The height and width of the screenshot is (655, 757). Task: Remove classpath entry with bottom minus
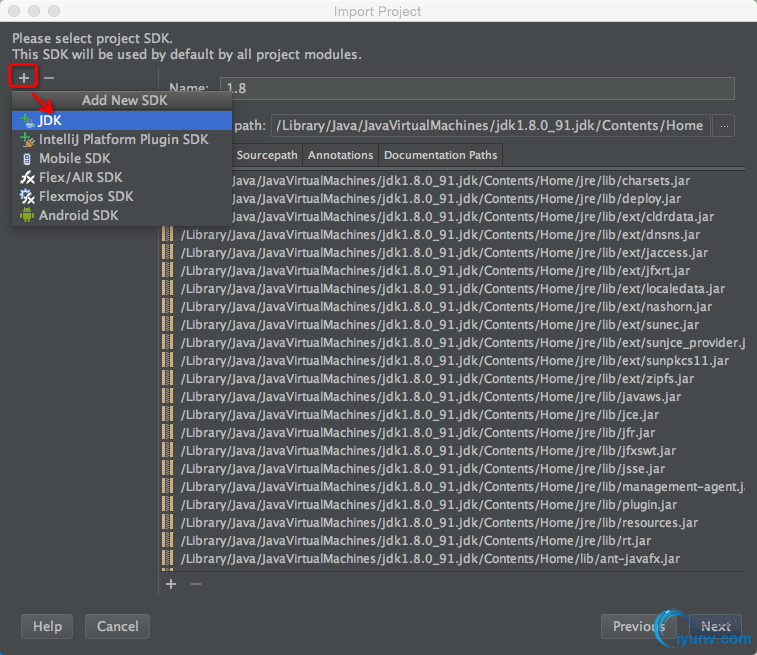(196, 584)
